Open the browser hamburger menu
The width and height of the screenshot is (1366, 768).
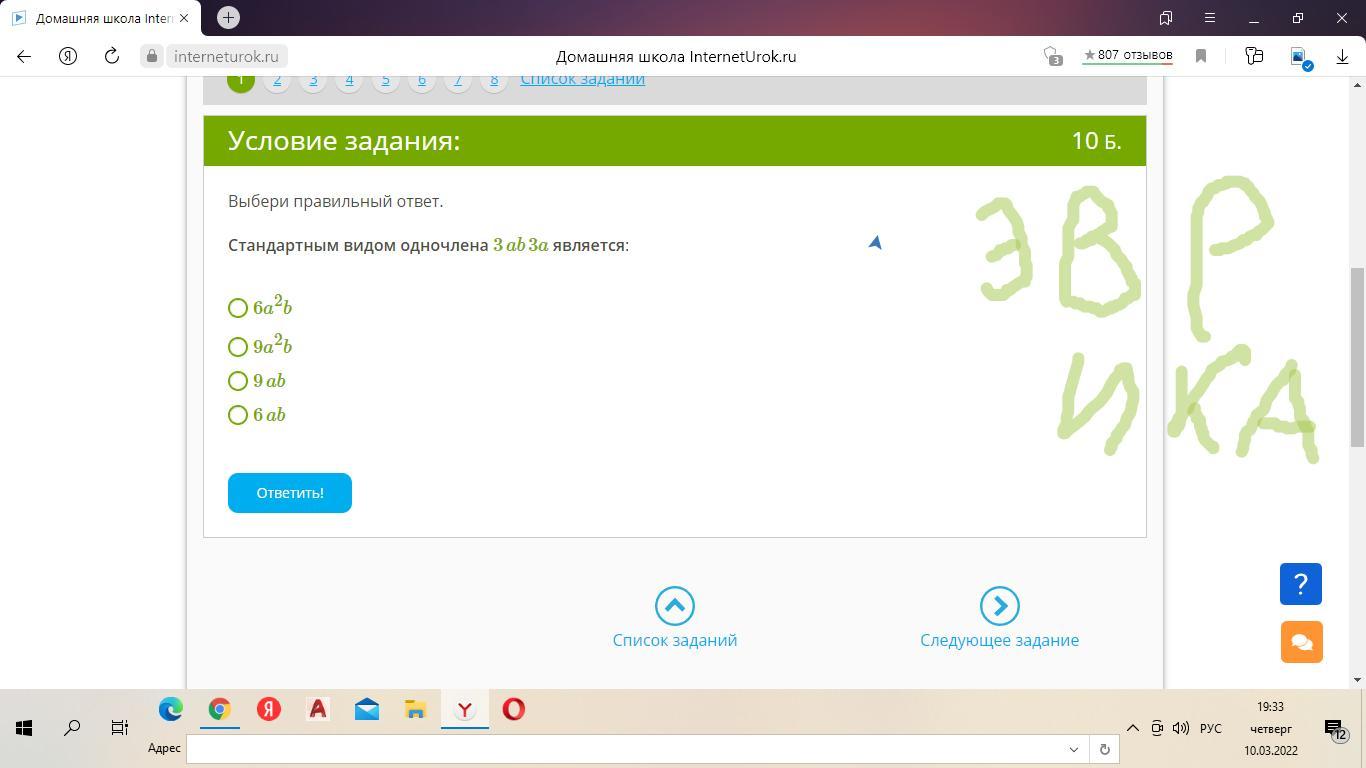[1210, 18]
